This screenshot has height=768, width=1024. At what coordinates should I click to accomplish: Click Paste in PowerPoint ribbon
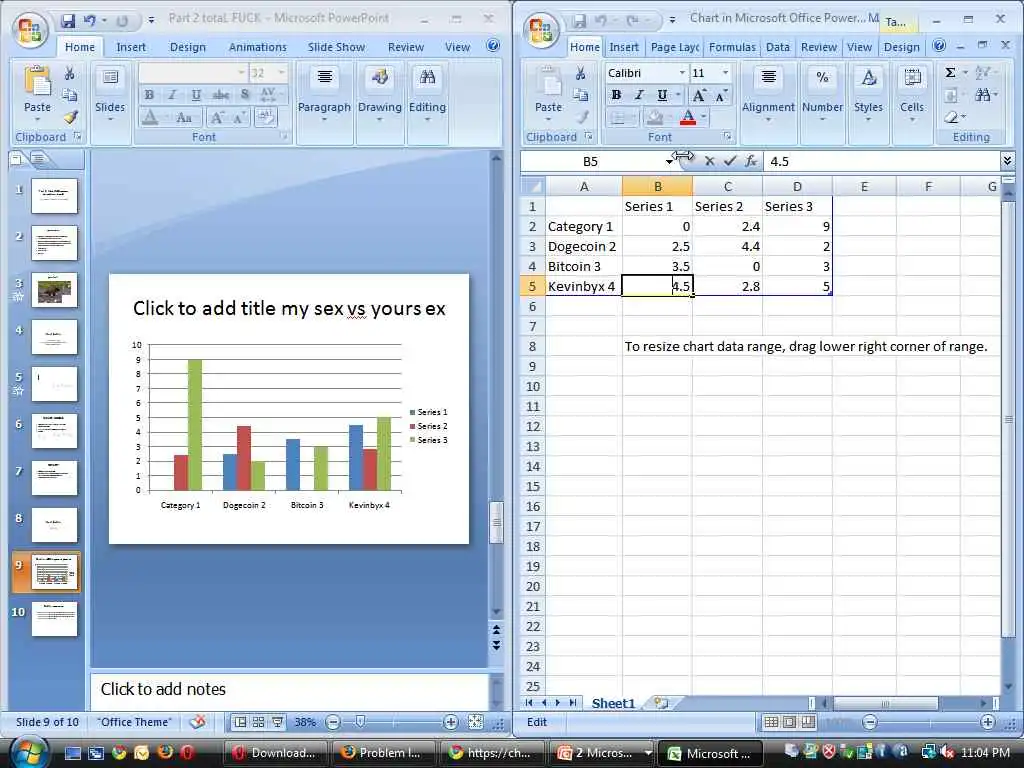[37, 94]
